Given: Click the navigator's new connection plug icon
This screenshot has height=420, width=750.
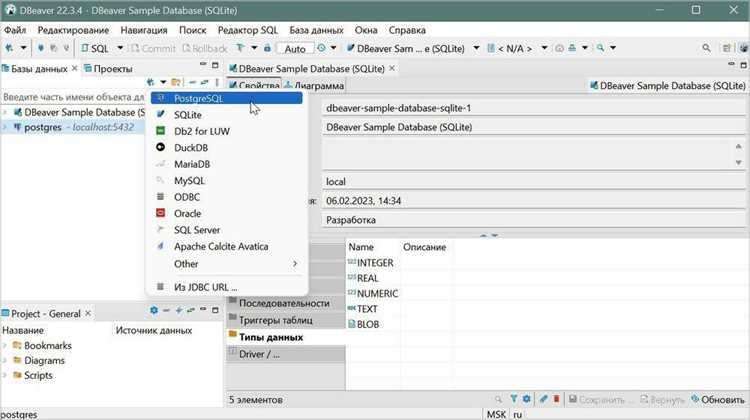Looking at the screenshot, I should [151, 82].
